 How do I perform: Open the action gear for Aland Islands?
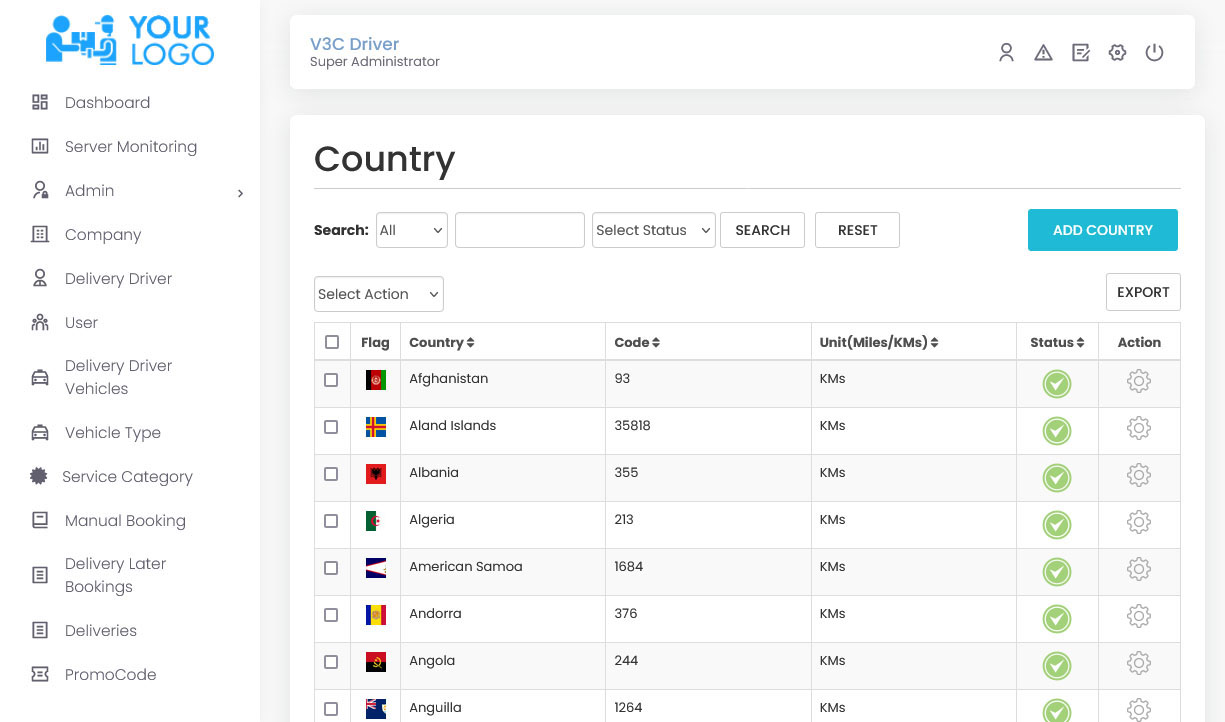click(1139, 428)
